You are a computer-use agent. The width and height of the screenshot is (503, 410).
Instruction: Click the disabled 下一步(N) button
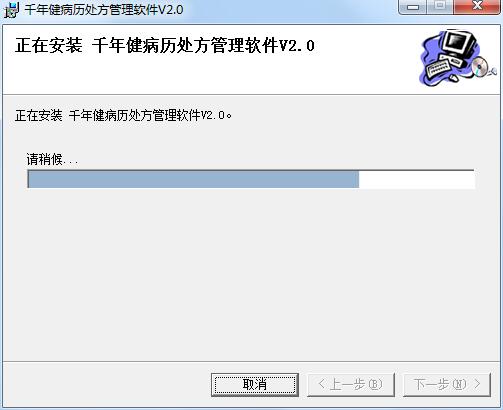(447, 385)
